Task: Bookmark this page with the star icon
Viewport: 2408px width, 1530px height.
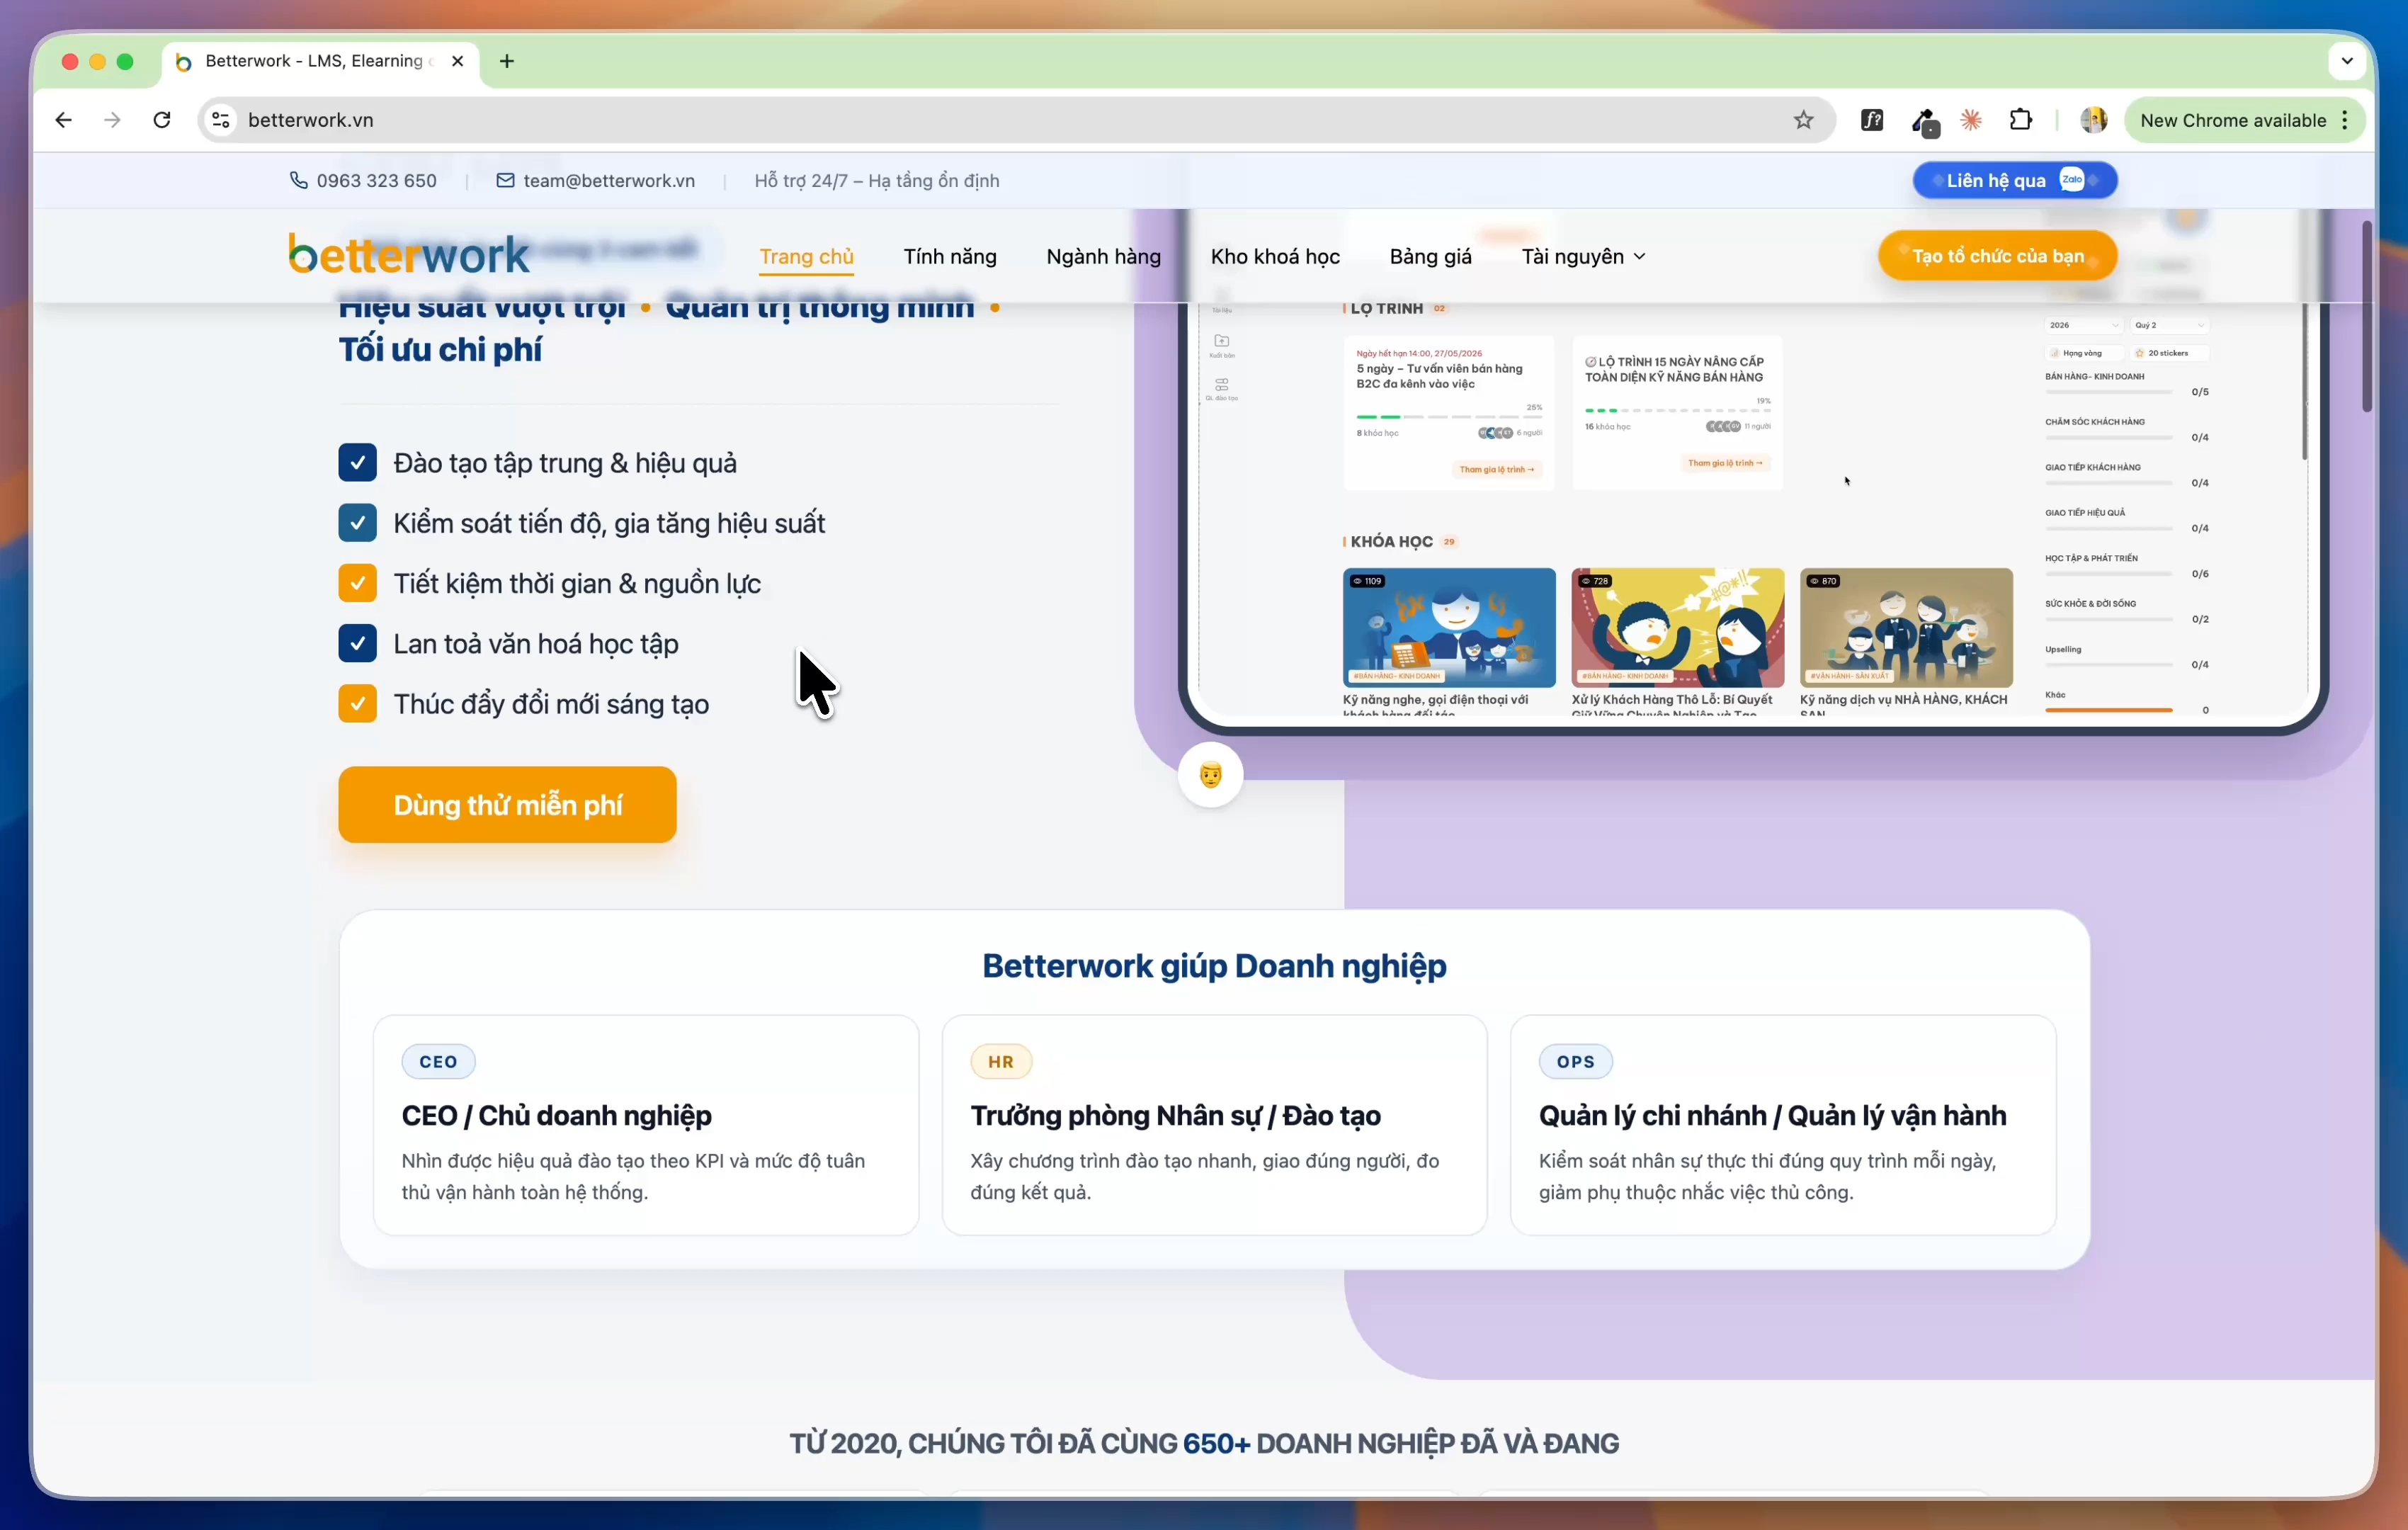Action: 1803,120
